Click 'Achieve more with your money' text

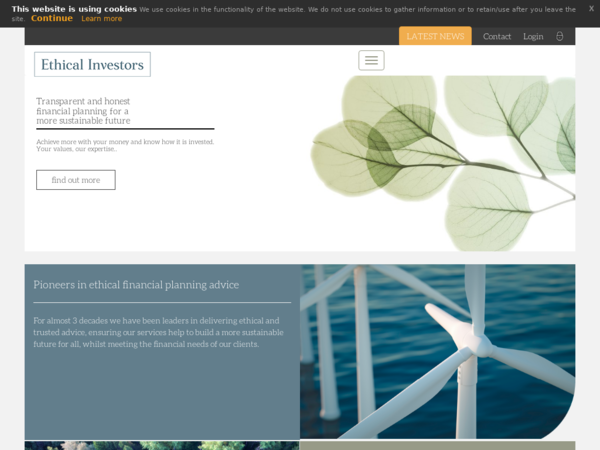[x=125, y=145]
